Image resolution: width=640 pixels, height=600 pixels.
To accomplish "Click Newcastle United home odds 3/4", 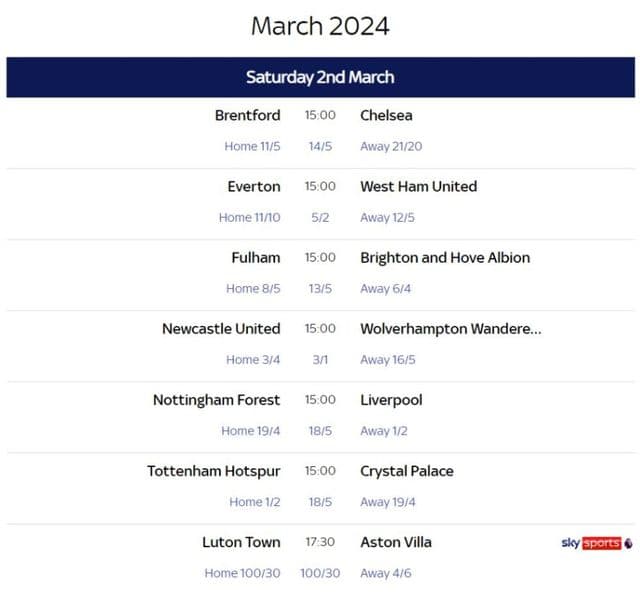I will [253, 359].
